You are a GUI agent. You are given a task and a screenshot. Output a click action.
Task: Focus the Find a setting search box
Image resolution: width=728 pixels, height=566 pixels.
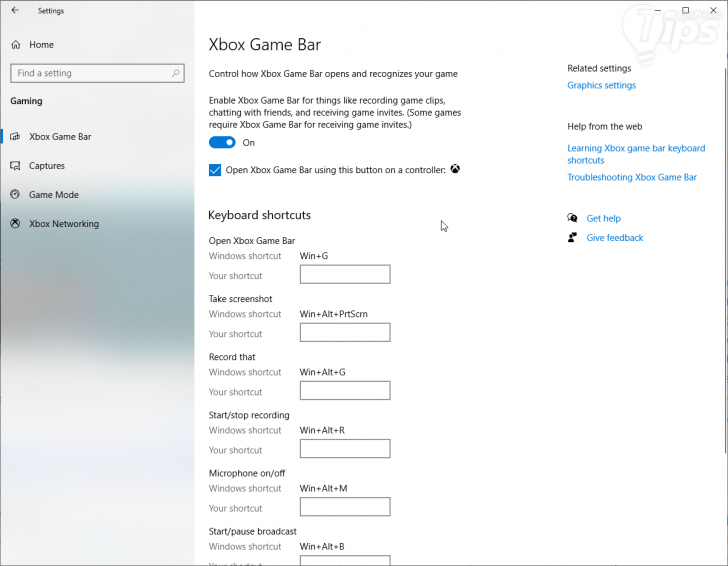click(x=97, y=73)
